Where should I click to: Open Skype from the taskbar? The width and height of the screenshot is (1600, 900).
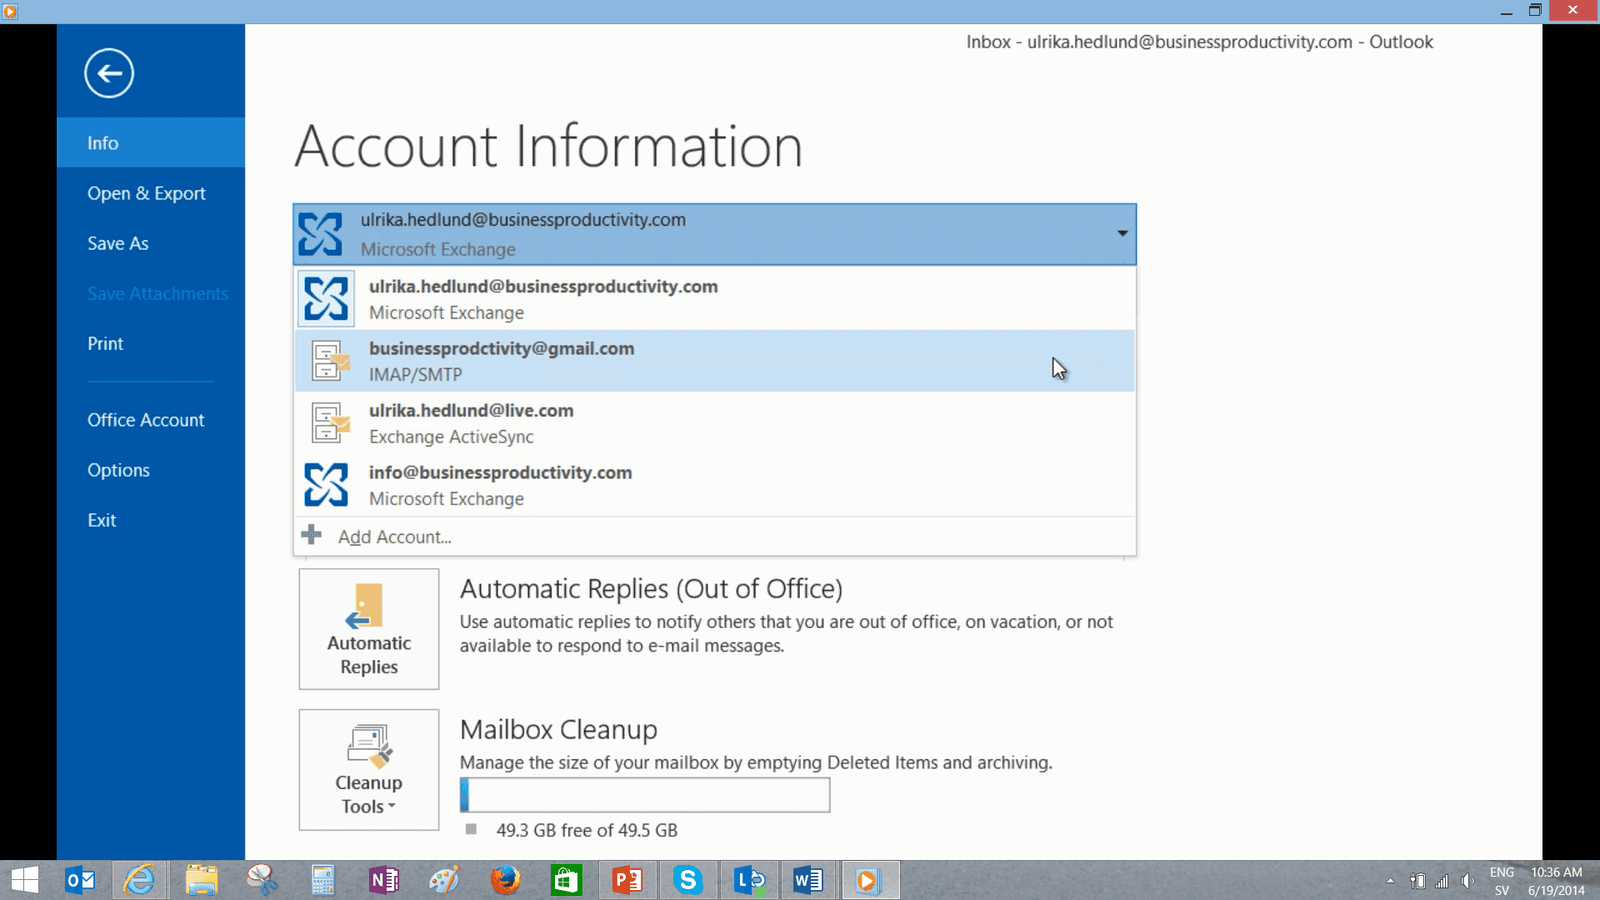(x=688, y=880)
